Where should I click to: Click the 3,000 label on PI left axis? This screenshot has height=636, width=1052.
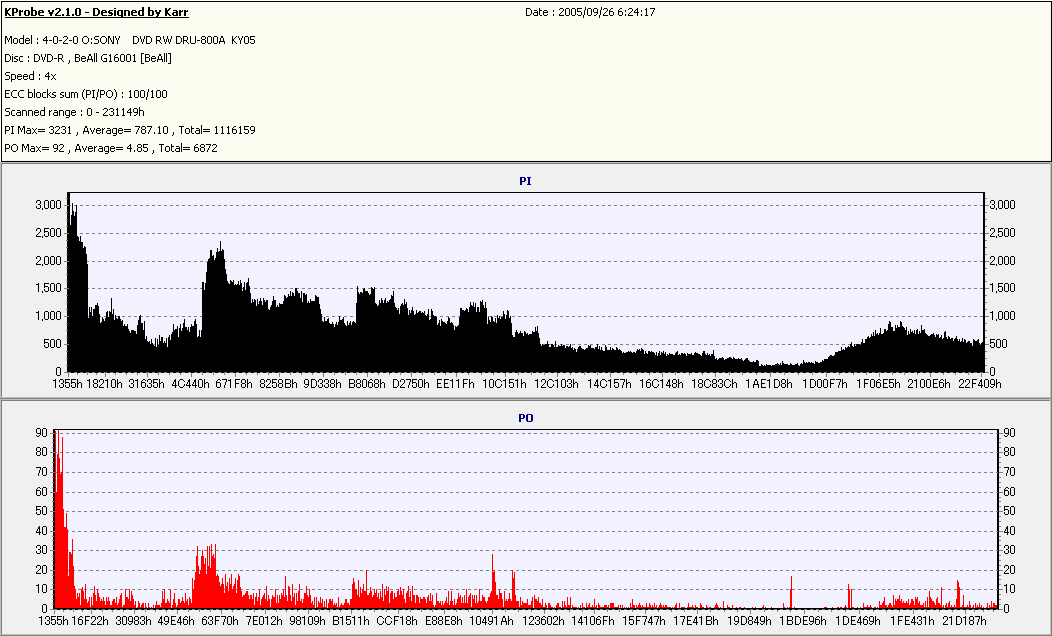click(48, 205)
